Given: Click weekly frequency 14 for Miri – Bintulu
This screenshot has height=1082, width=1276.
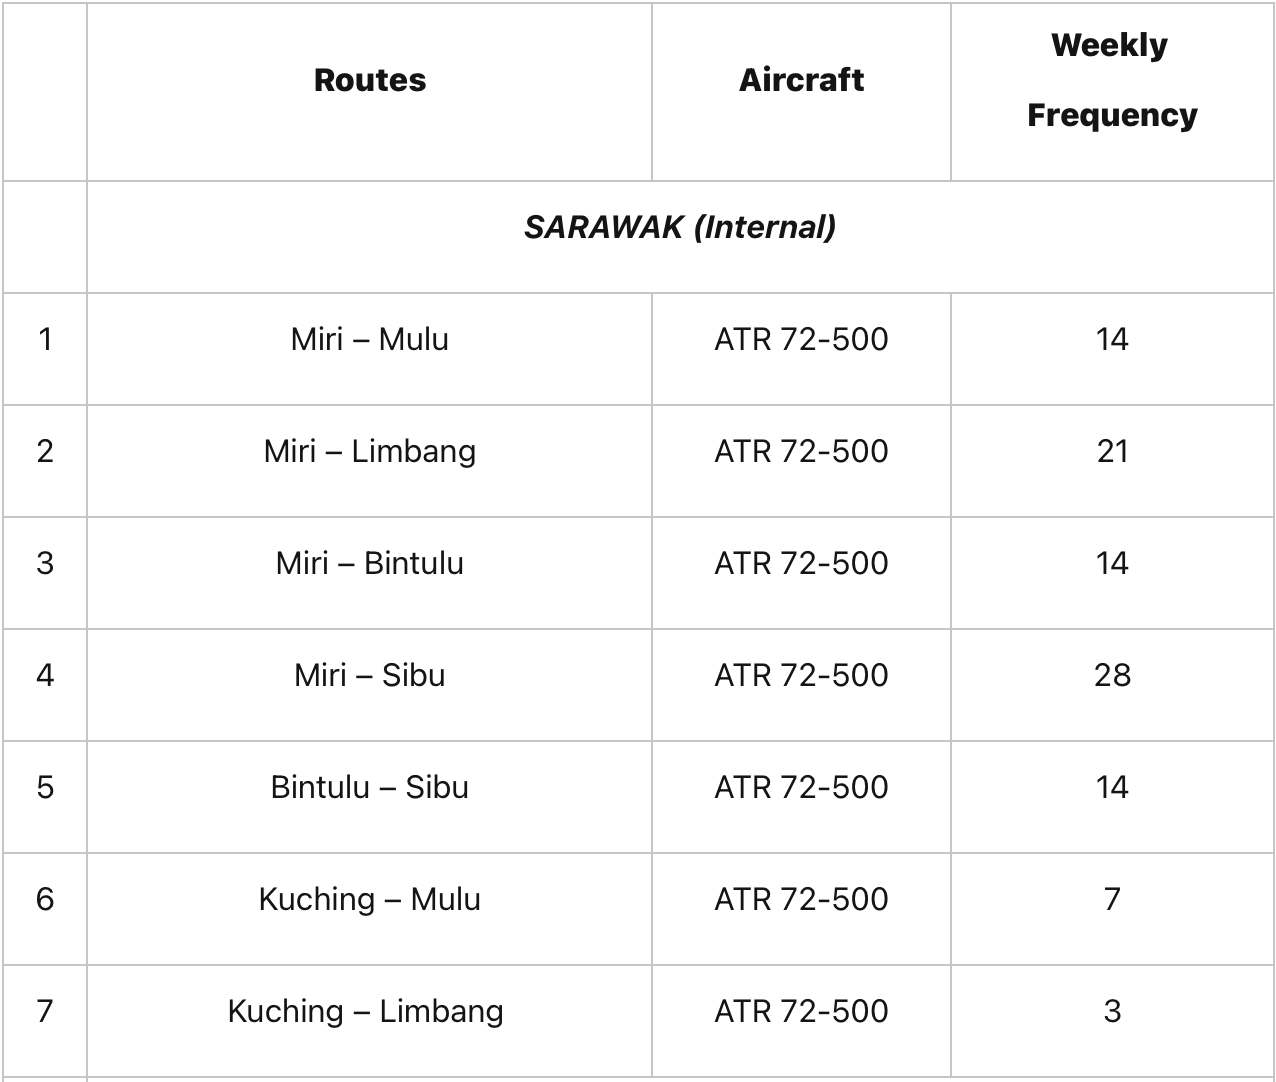Looking at the screenshot, I should pyautogui.click(x=1112, y=564).
